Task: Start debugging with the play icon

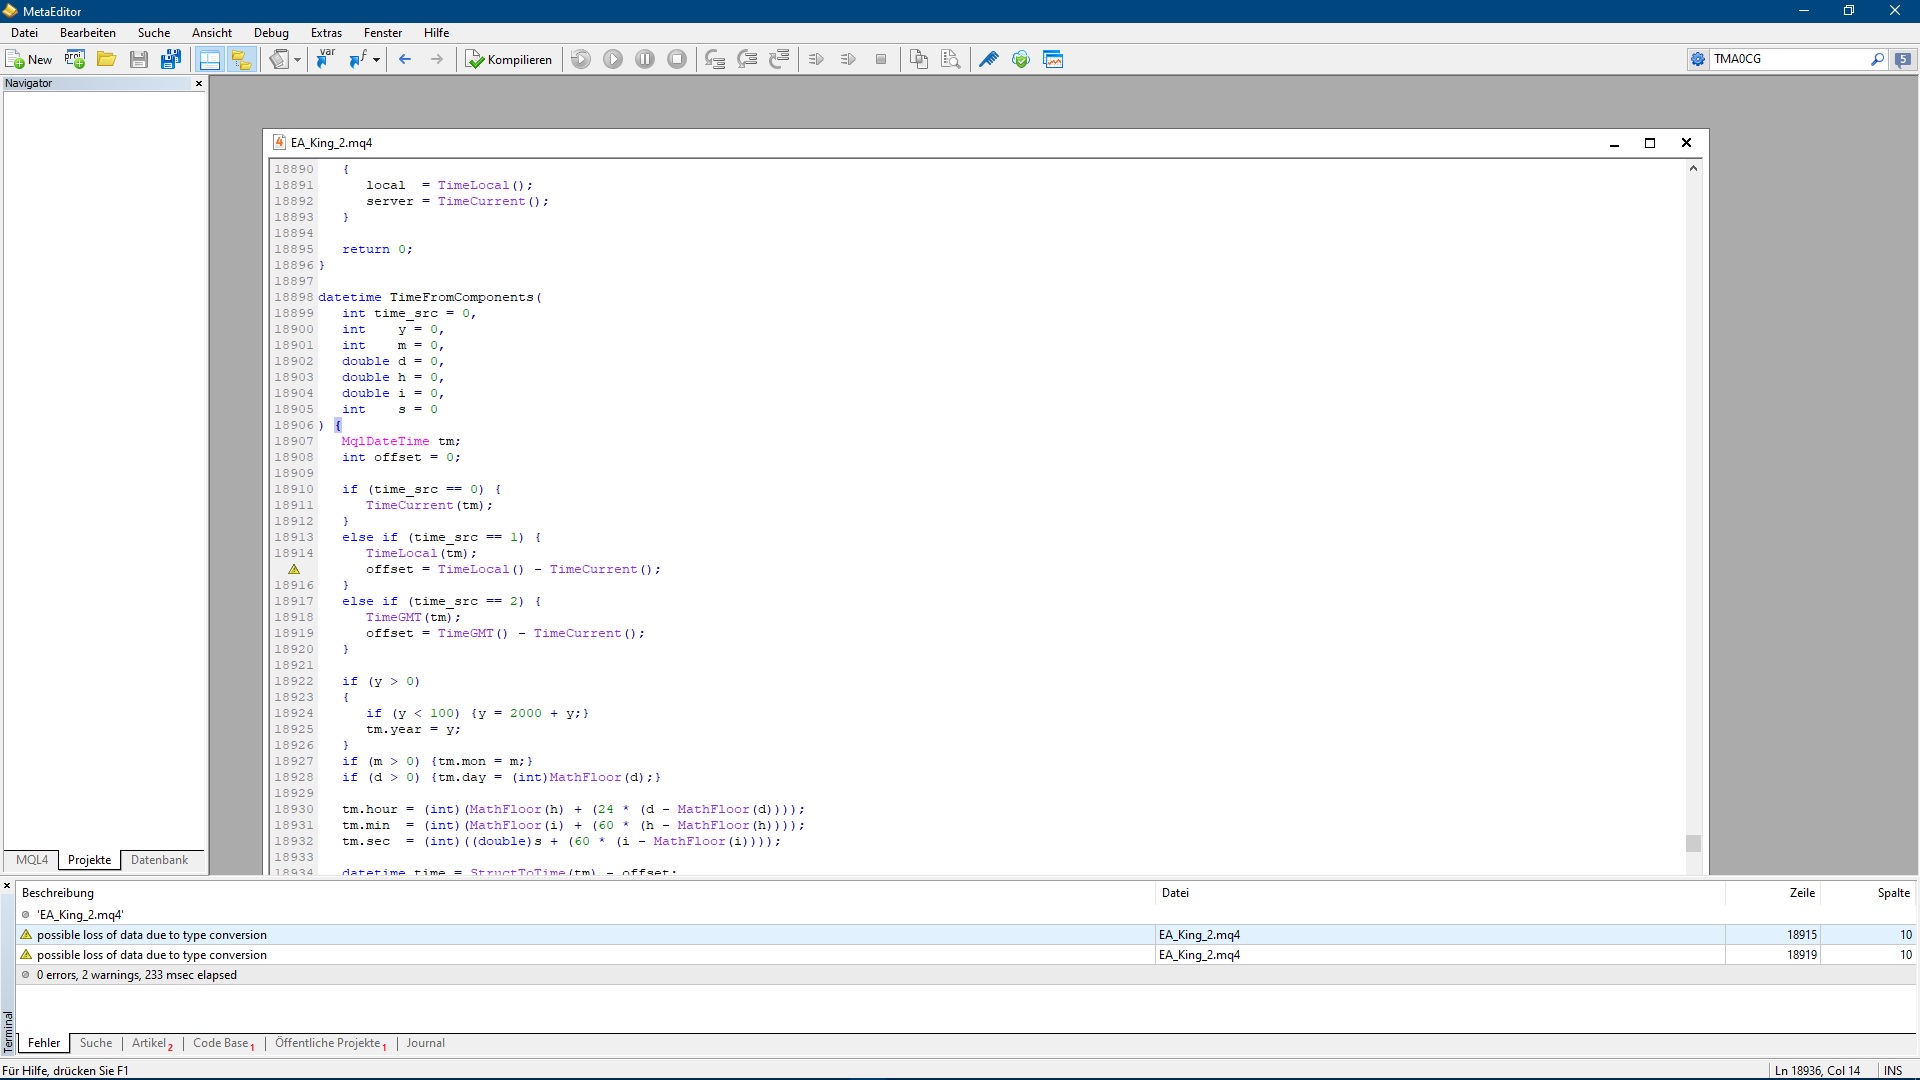Action: (613, 60)
